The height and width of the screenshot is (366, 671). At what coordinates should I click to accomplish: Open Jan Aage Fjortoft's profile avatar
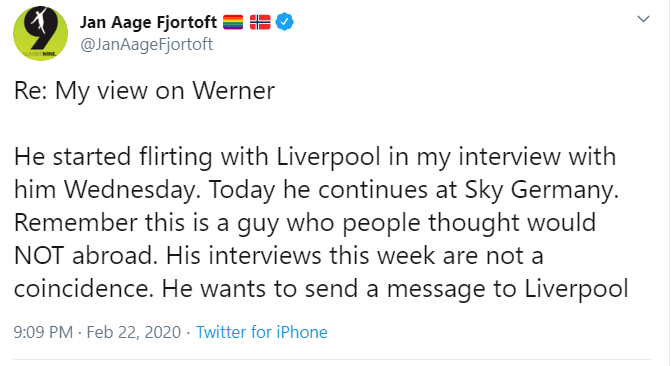[x=41, y=33]
